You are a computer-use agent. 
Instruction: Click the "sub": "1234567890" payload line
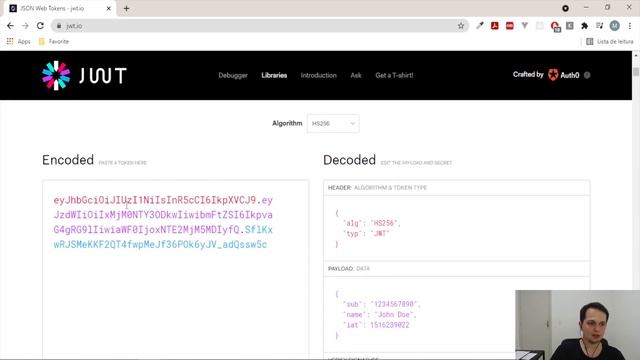pos(381,304)
